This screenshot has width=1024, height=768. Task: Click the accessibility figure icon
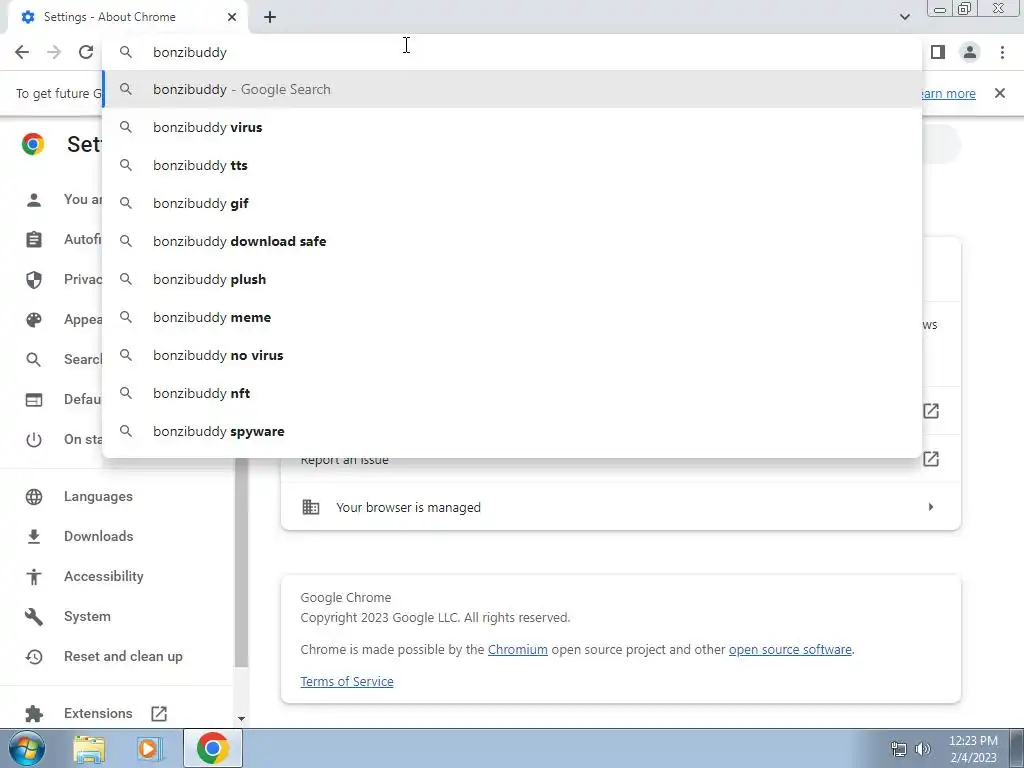33,577
